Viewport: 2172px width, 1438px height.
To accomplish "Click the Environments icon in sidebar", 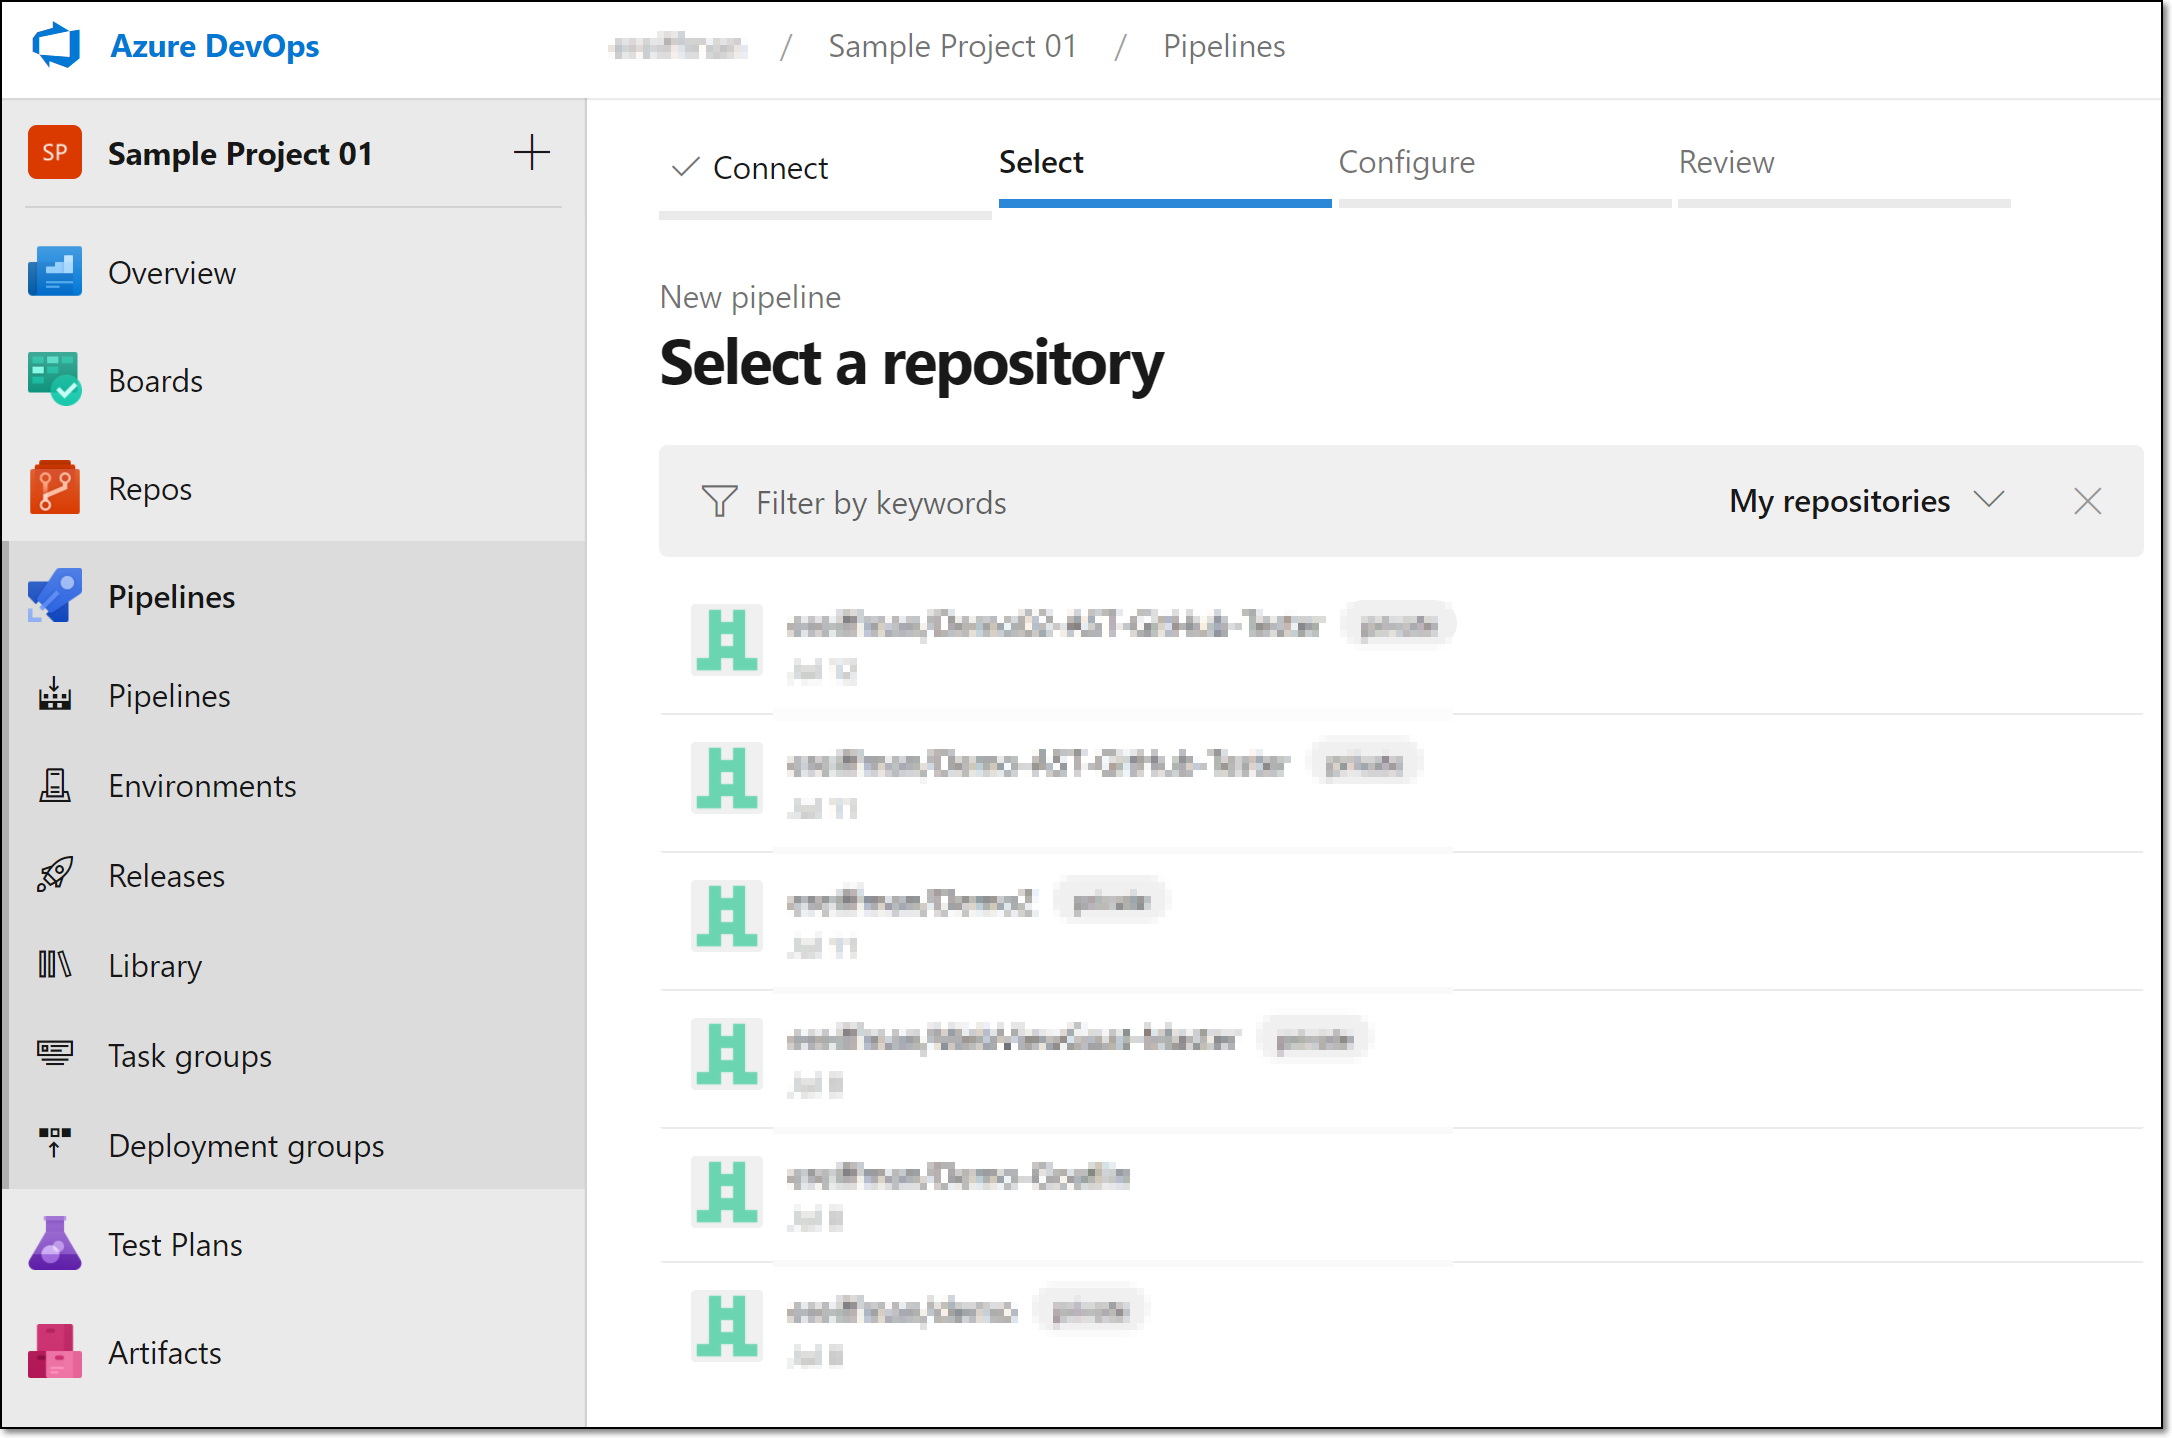I will click(55, 785).
